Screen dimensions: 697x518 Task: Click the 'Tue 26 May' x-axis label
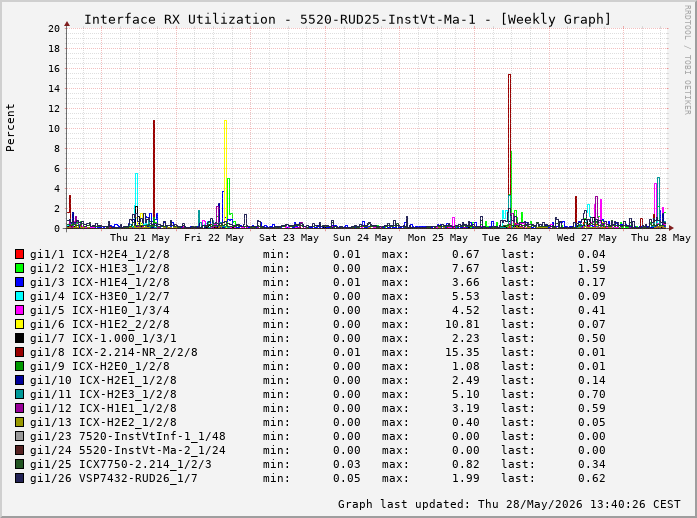(512, 238)
